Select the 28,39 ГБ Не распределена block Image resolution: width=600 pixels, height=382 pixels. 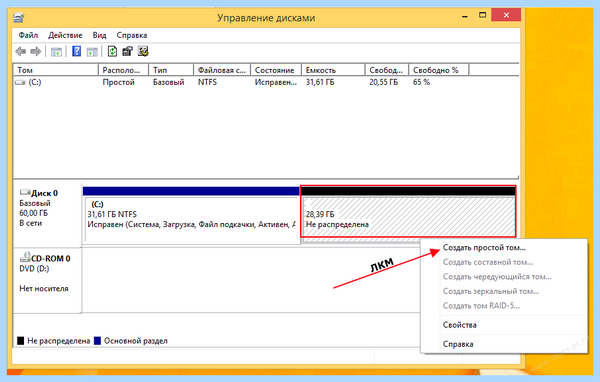pos(408,212)
